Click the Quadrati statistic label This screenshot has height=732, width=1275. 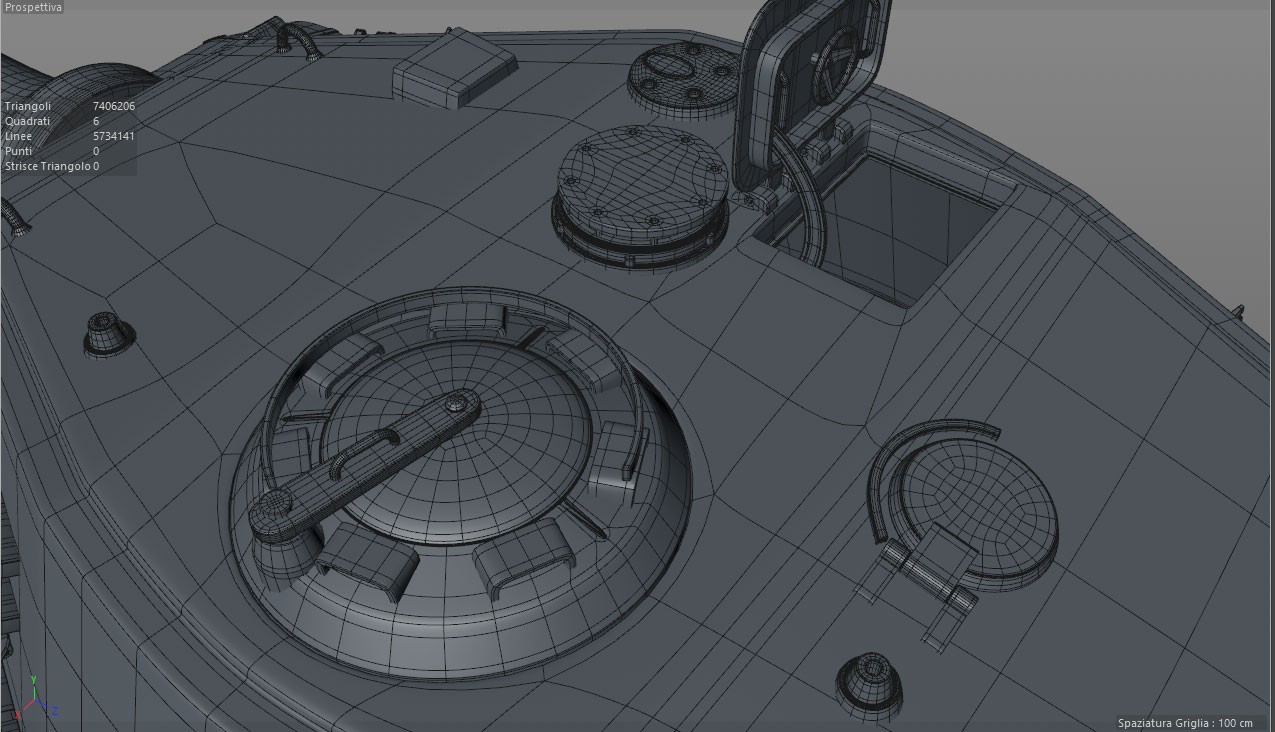(x=27, y=121)
